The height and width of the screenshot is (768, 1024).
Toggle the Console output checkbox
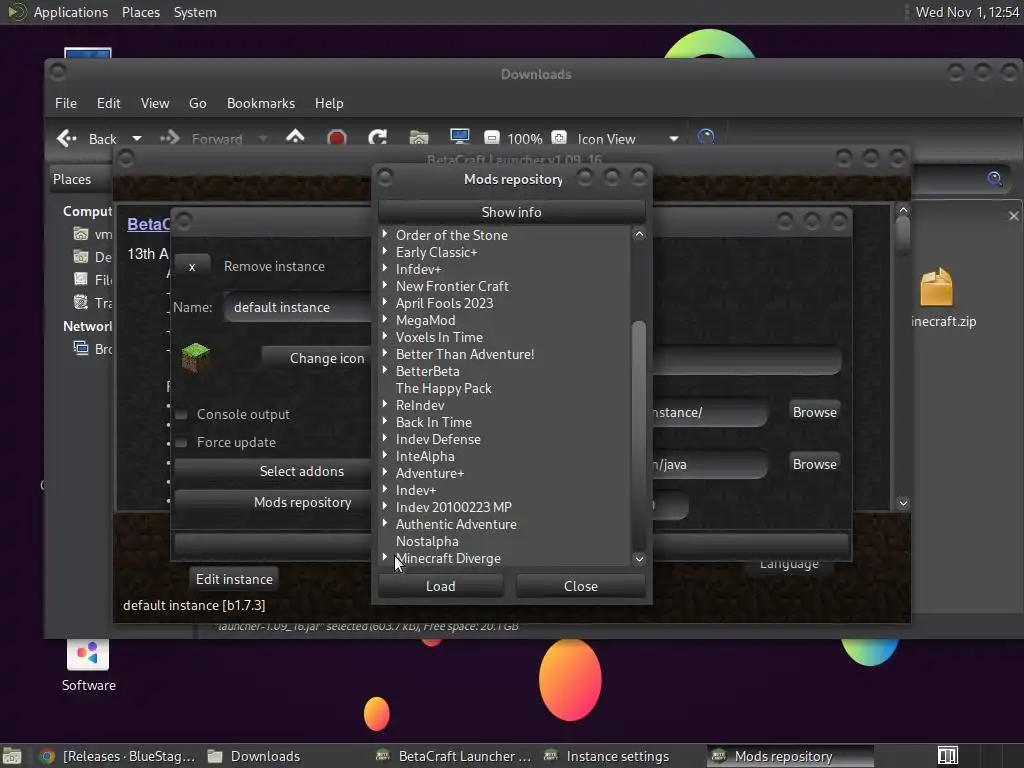click(182, 414)
